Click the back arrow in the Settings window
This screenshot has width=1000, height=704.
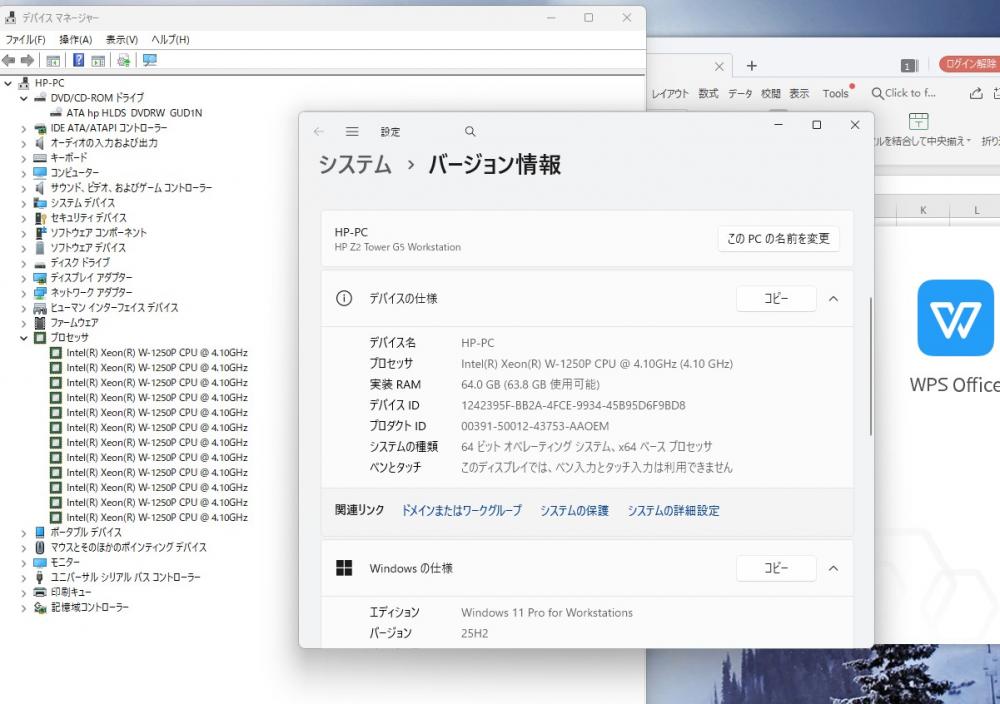coord(319,131)
